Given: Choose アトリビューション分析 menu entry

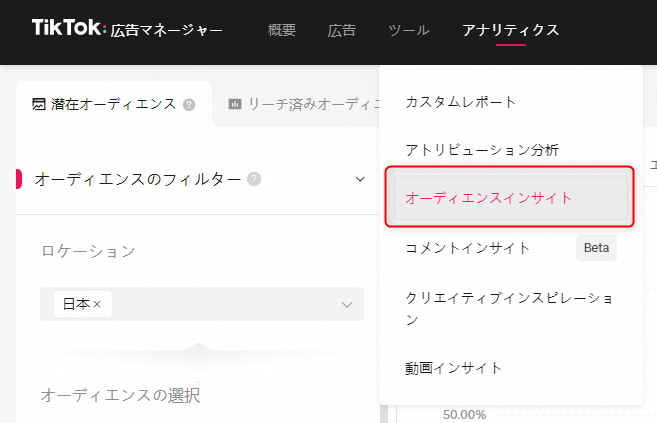Looking at the screenshot, I should pos(482,150).
